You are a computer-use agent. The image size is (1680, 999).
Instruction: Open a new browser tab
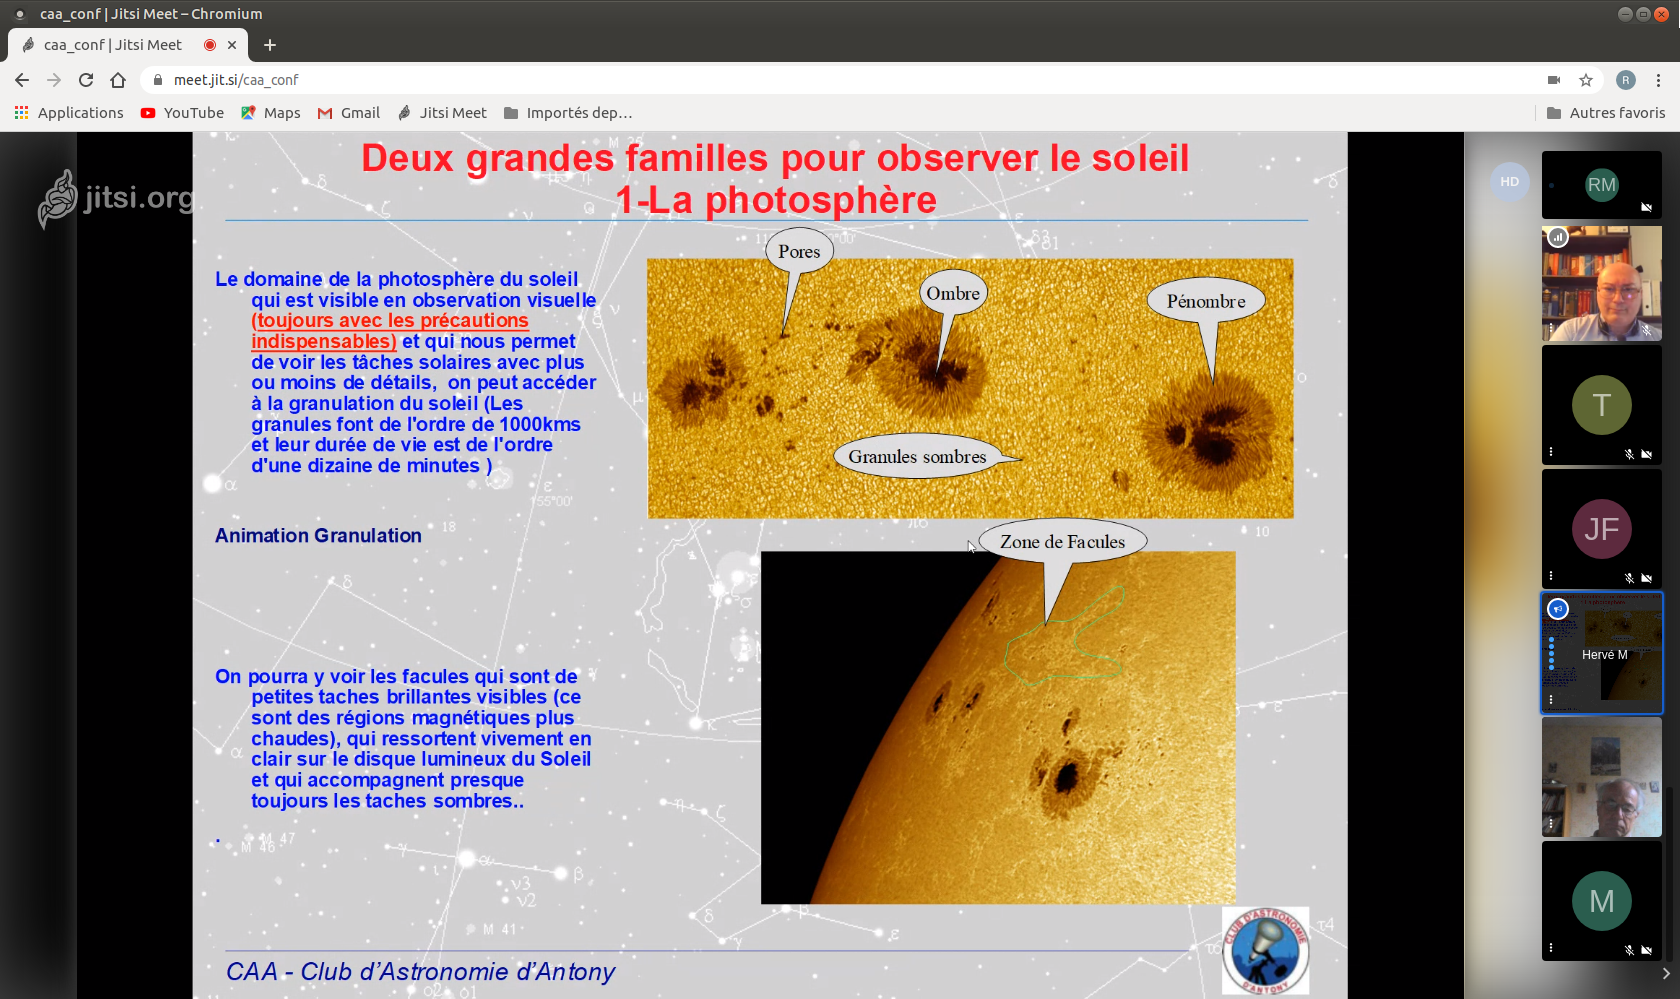pos(270,45)
